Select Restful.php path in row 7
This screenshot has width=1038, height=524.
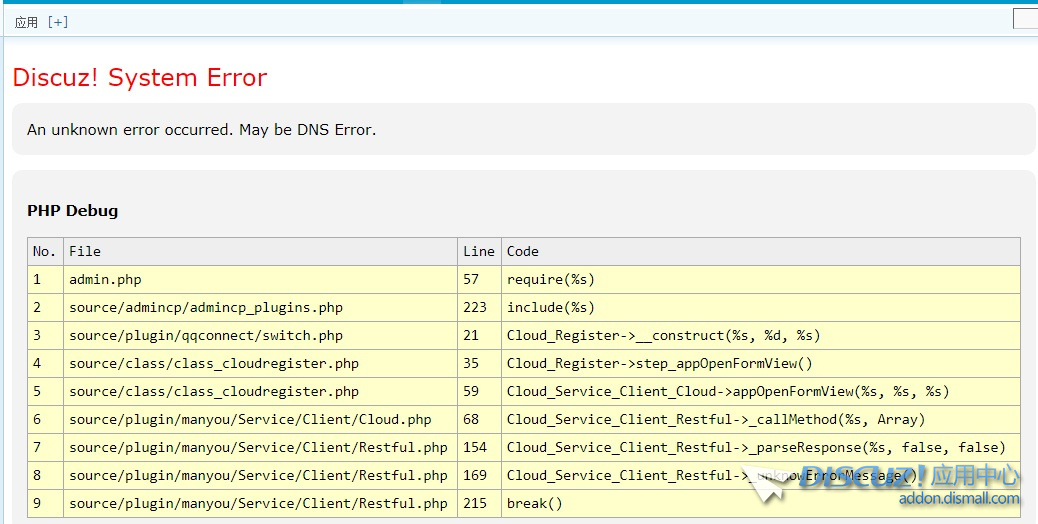(260, 447)
